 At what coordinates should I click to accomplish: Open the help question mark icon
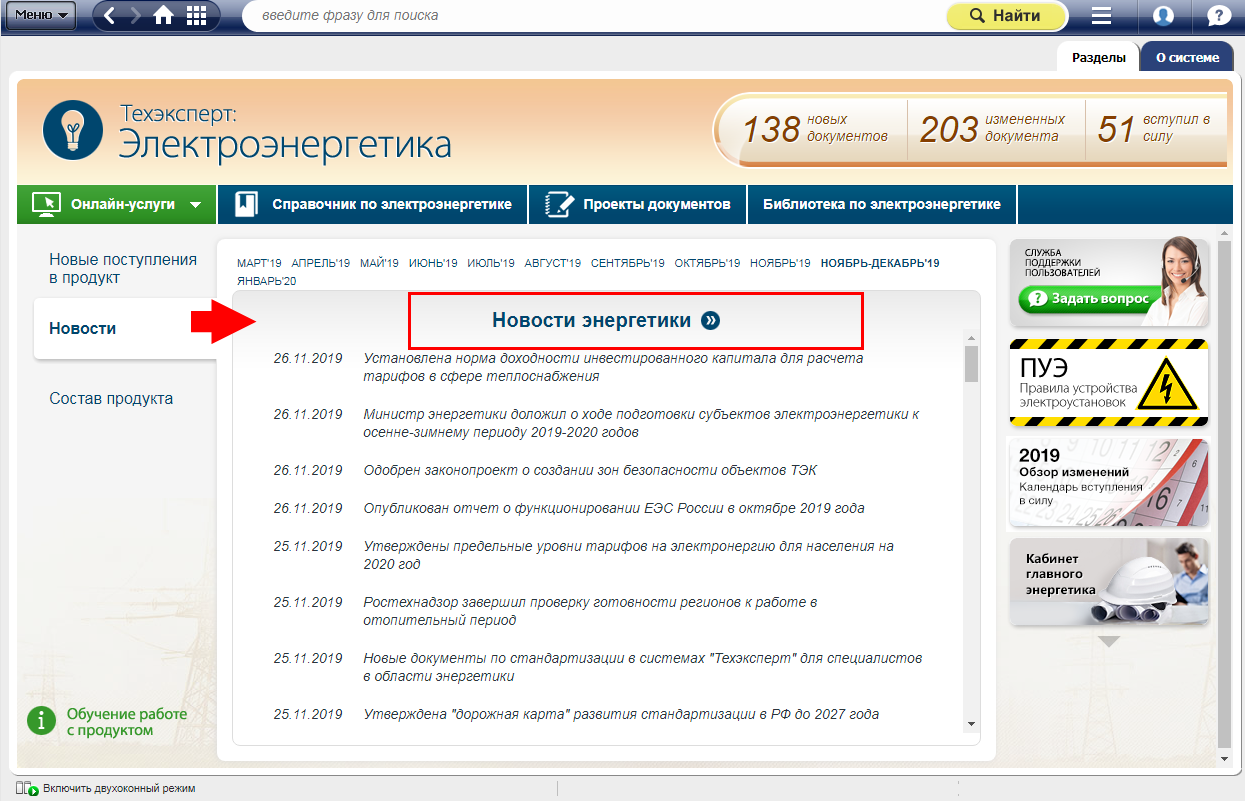coord(1218,16)
